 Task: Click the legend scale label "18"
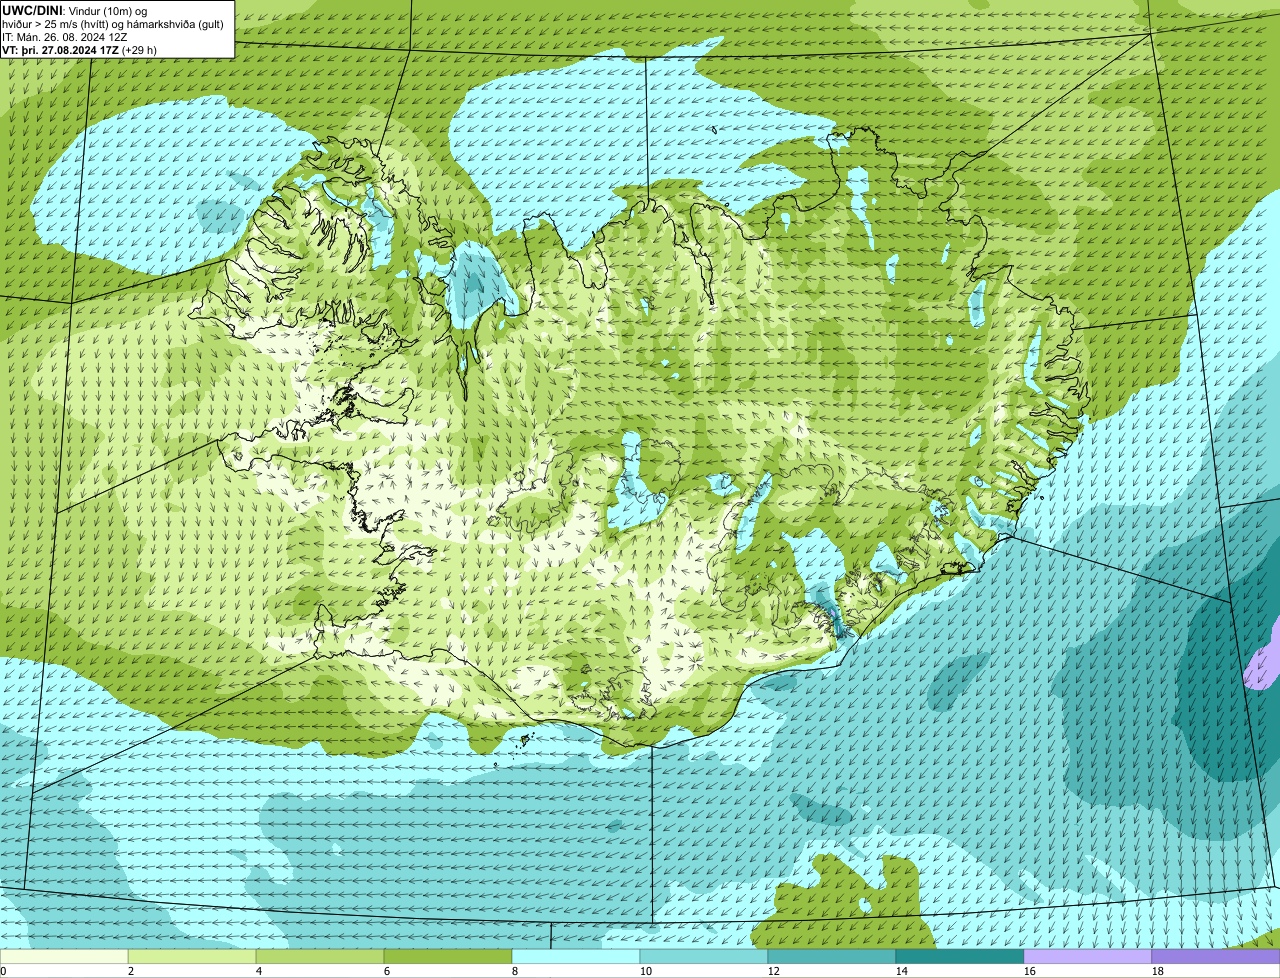tap(1157, 971)
